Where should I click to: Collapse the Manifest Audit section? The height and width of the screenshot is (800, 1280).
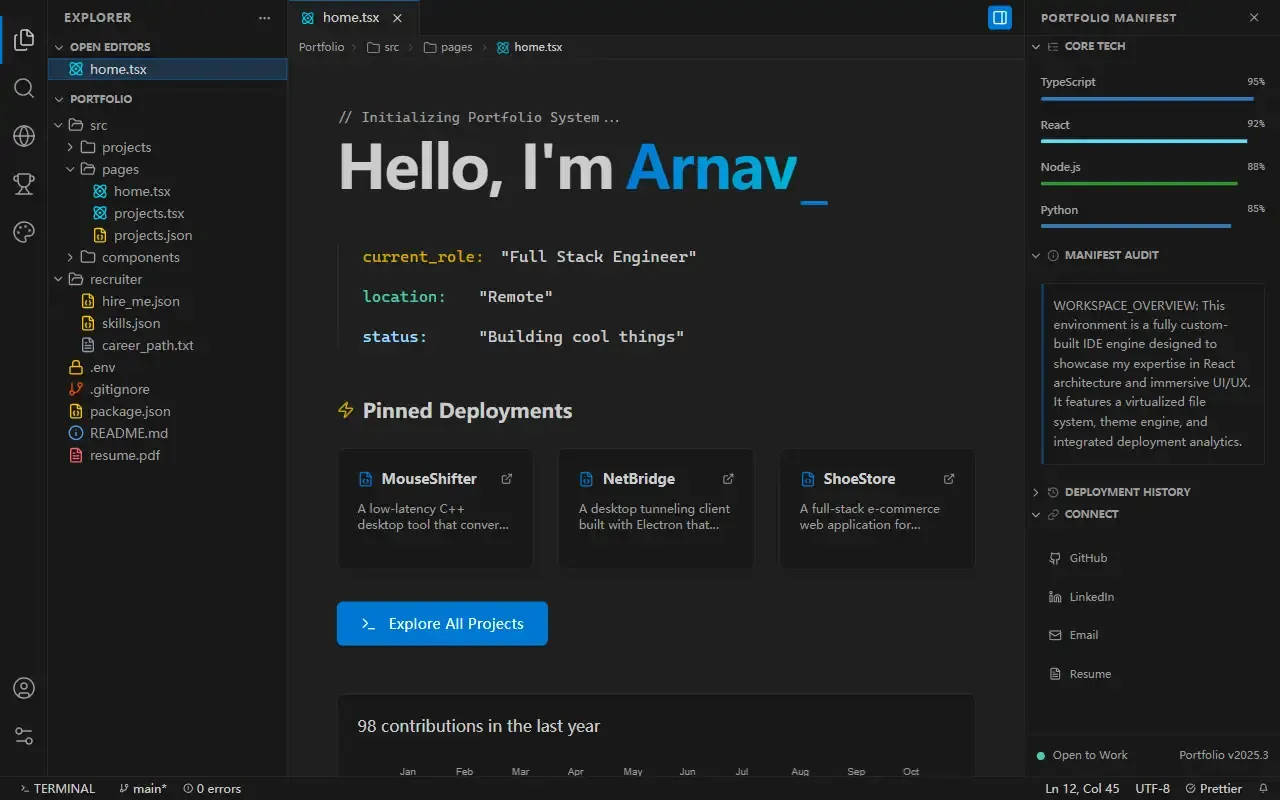(1152, 255)
